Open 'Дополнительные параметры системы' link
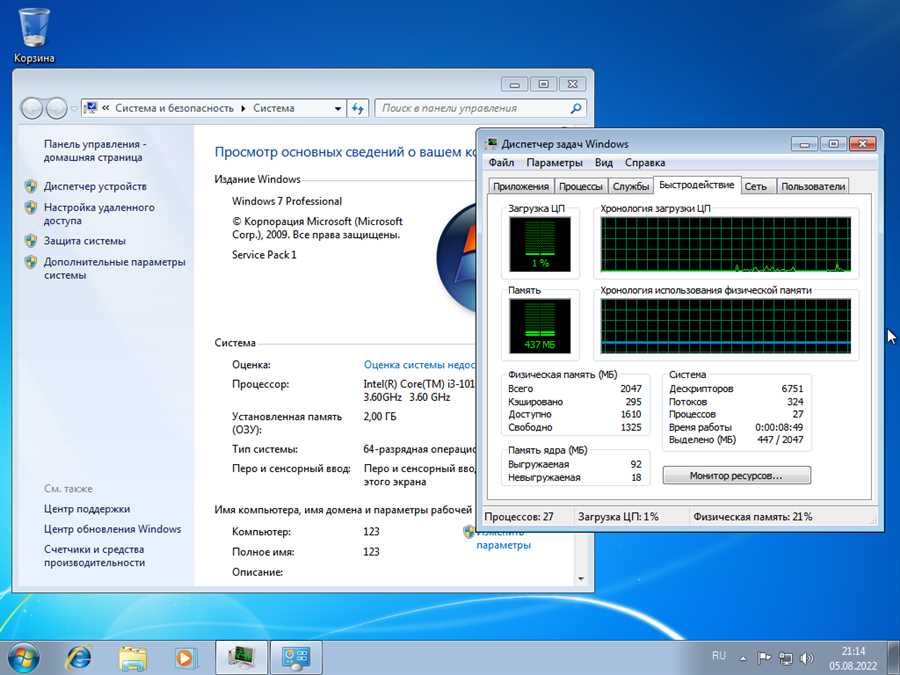The image size is (900, 675). click(114, 268)
